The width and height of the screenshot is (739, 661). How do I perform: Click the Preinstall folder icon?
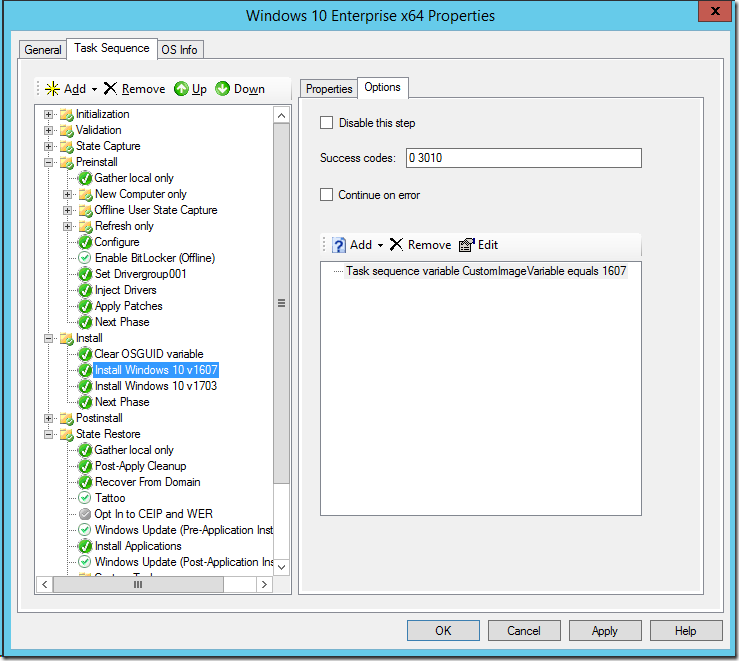click(67, 163)
